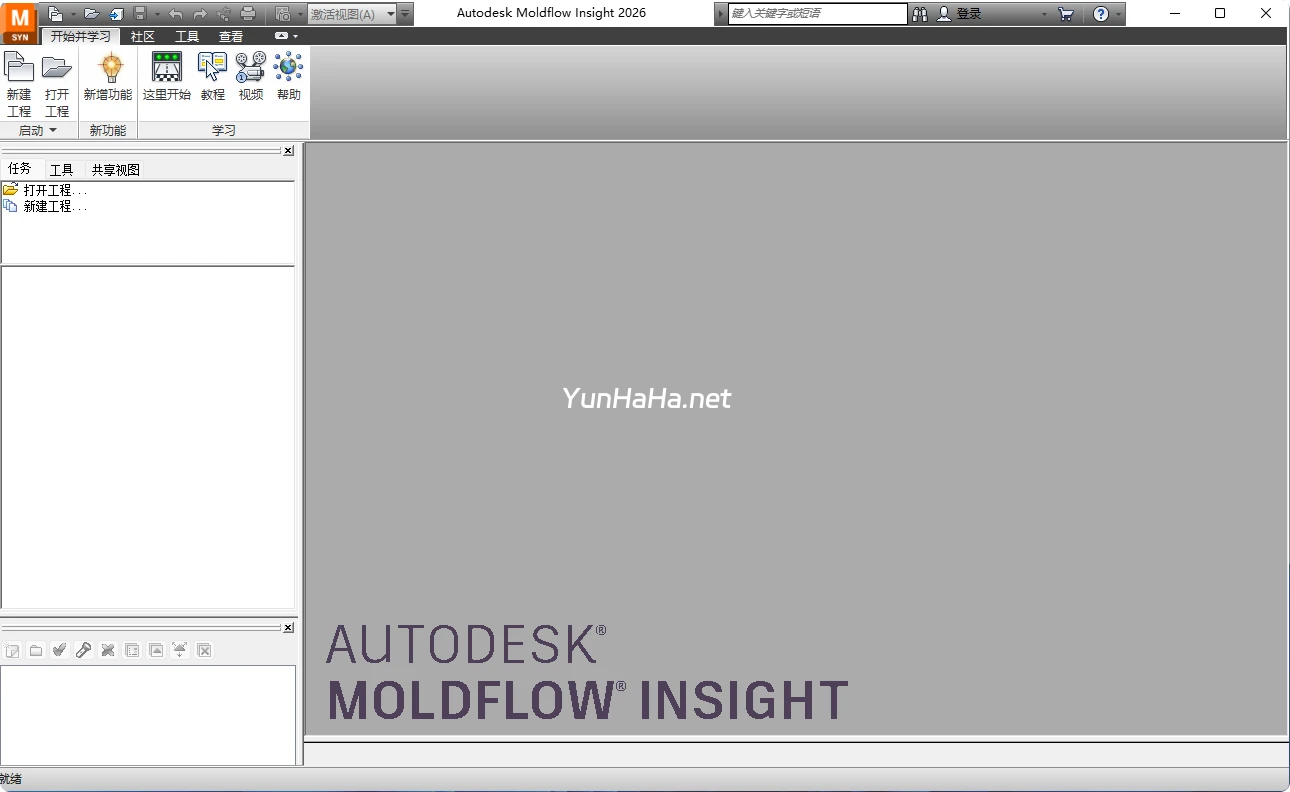Click the Import icon in quick access toolbar
Viewport: 1290px width, 792px height.
pyautogui.click(x=116, y=14)
